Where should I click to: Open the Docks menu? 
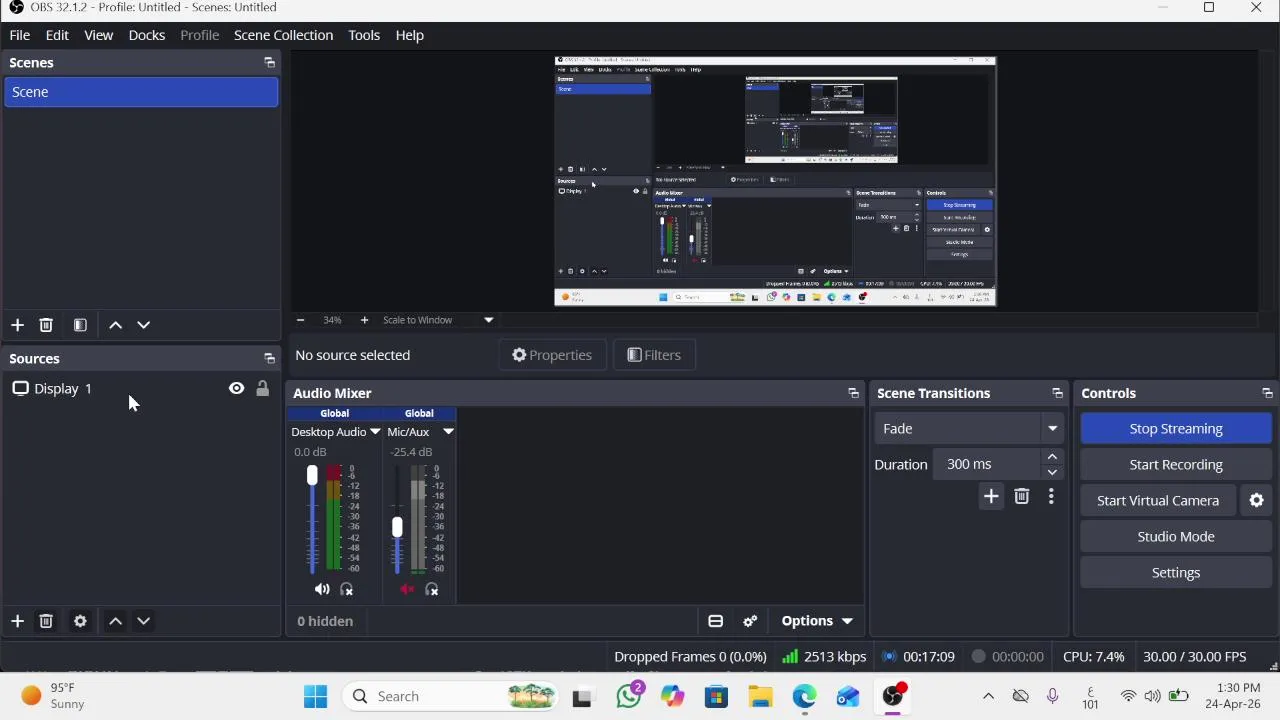(147, 35)
